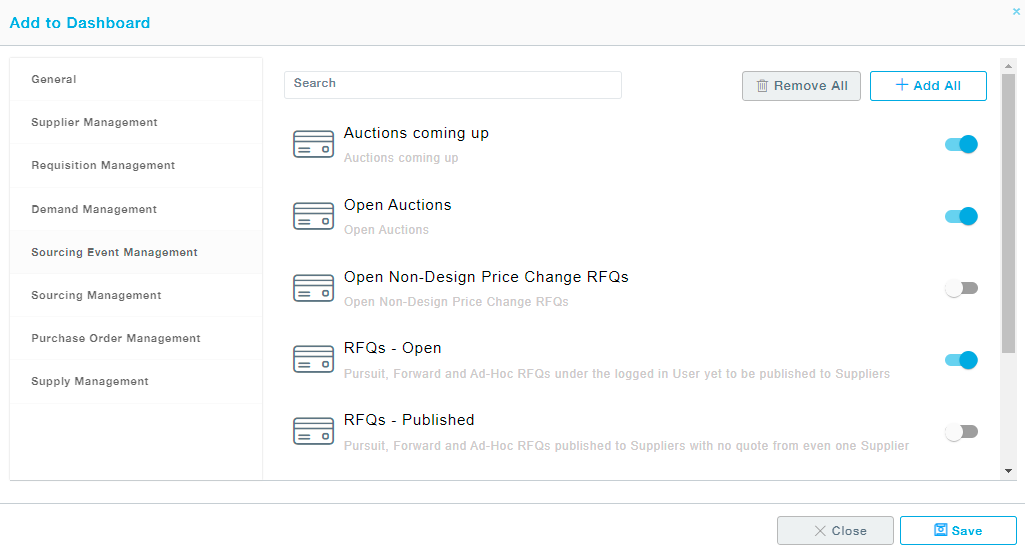
Task: Close the dialog using the top-right X icon
Action: pyautogui.click(x=1016, y=12)
